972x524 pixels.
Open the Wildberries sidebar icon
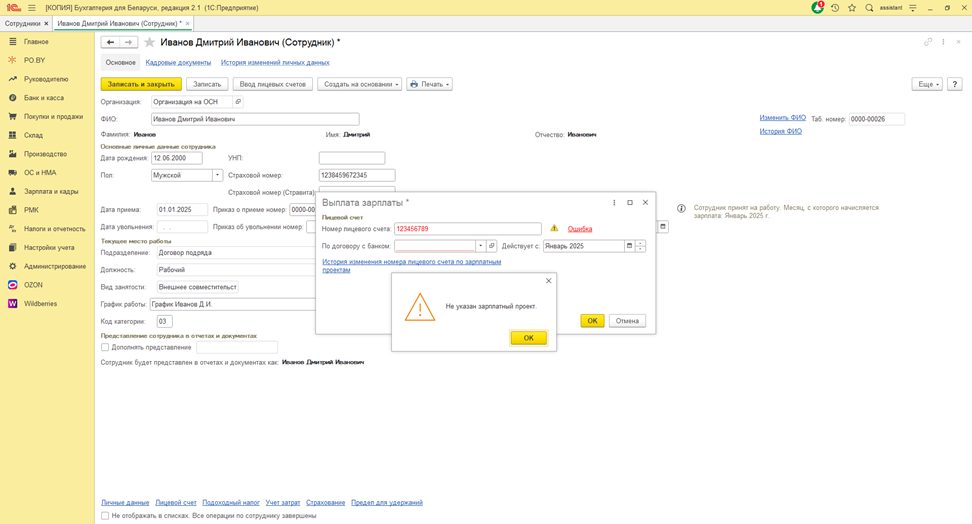pyautogui.click(x=12, y=304)
